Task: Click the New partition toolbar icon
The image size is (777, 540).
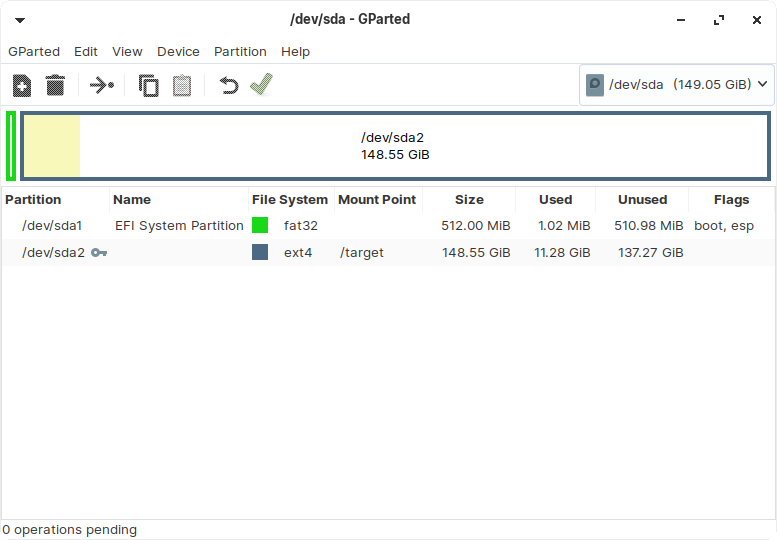Action: (22, 86)
